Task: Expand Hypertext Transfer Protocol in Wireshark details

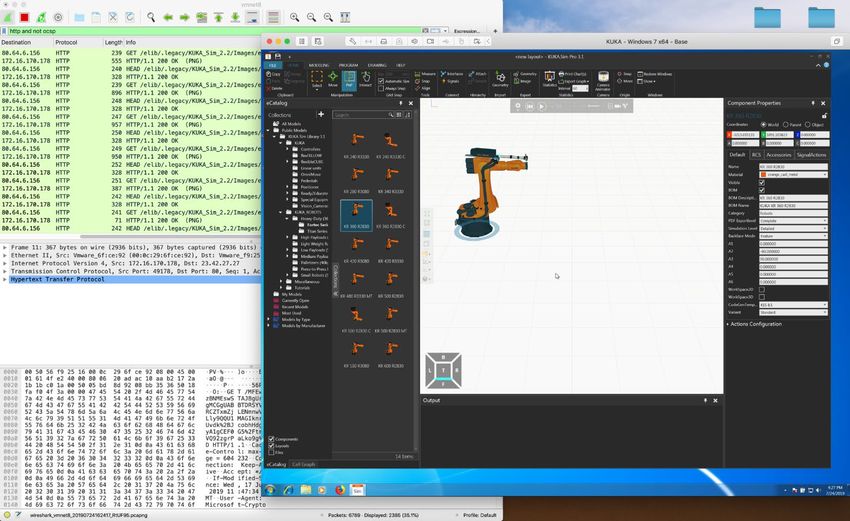Action: tap(5, 279)
